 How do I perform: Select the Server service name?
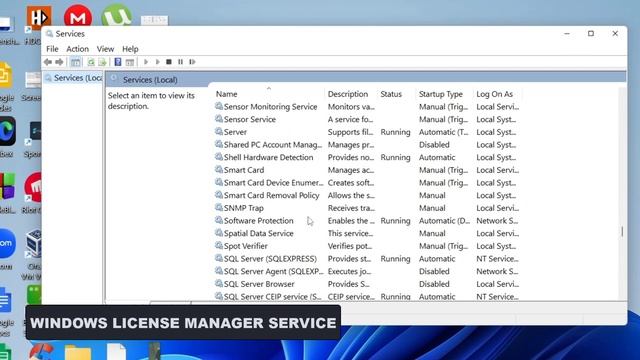(x=235, y=132)
